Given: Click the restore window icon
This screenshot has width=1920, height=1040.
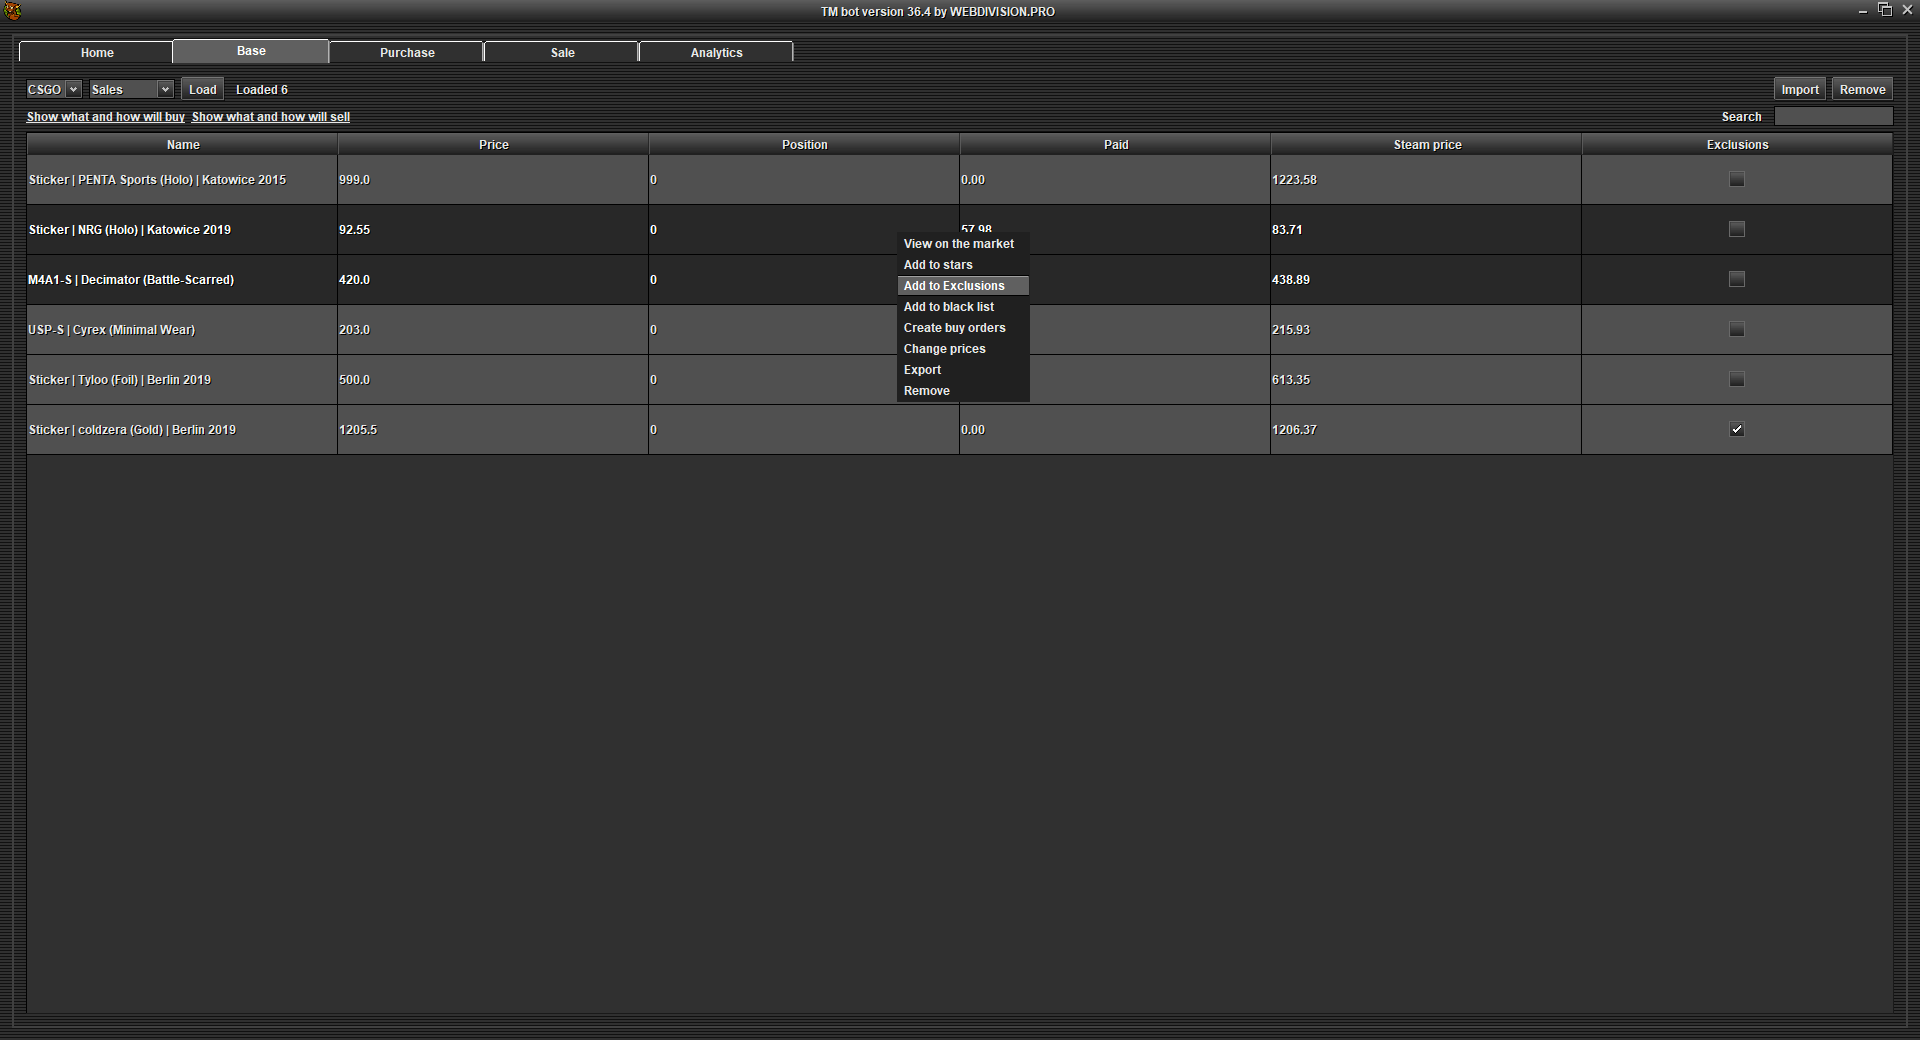Looking at the screenshot, I should point(1884,10).
